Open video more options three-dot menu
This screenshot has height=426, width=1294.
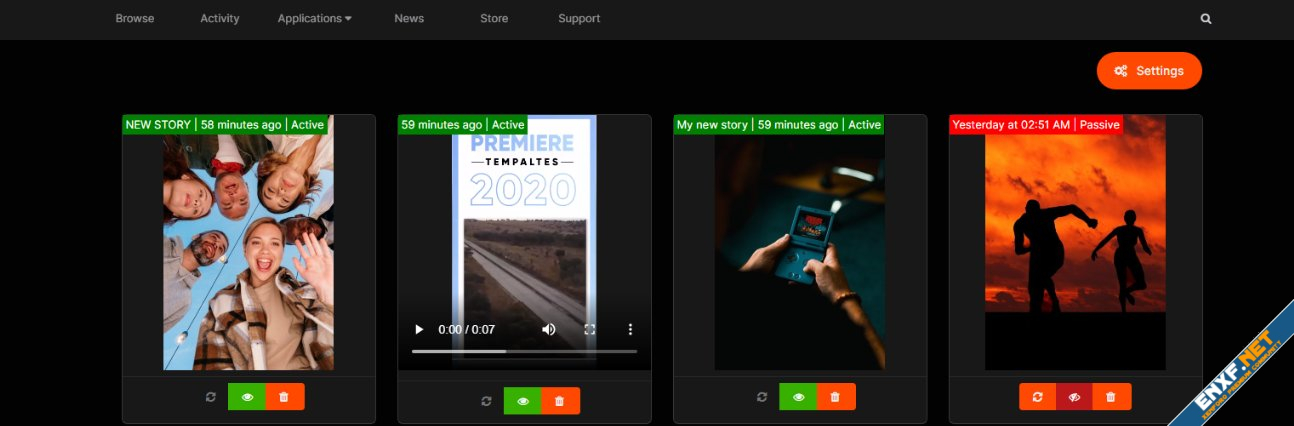point(630,329)
